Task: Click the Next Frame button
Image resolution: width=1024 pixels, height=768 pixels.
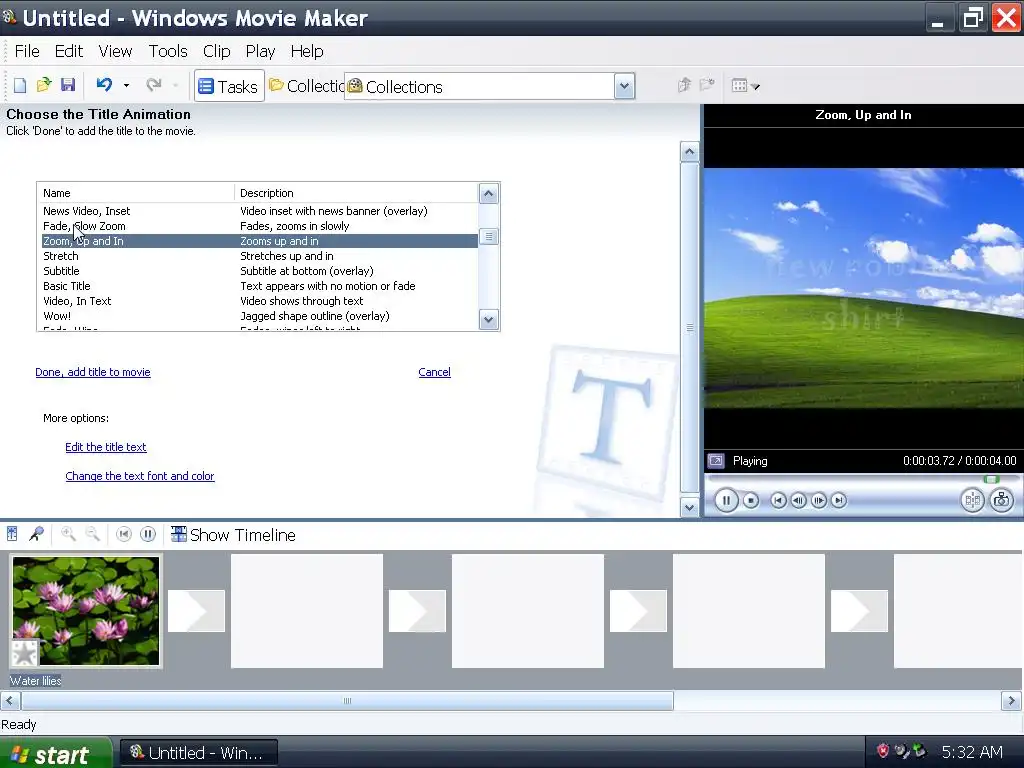Action: click(x=818, y=501)
